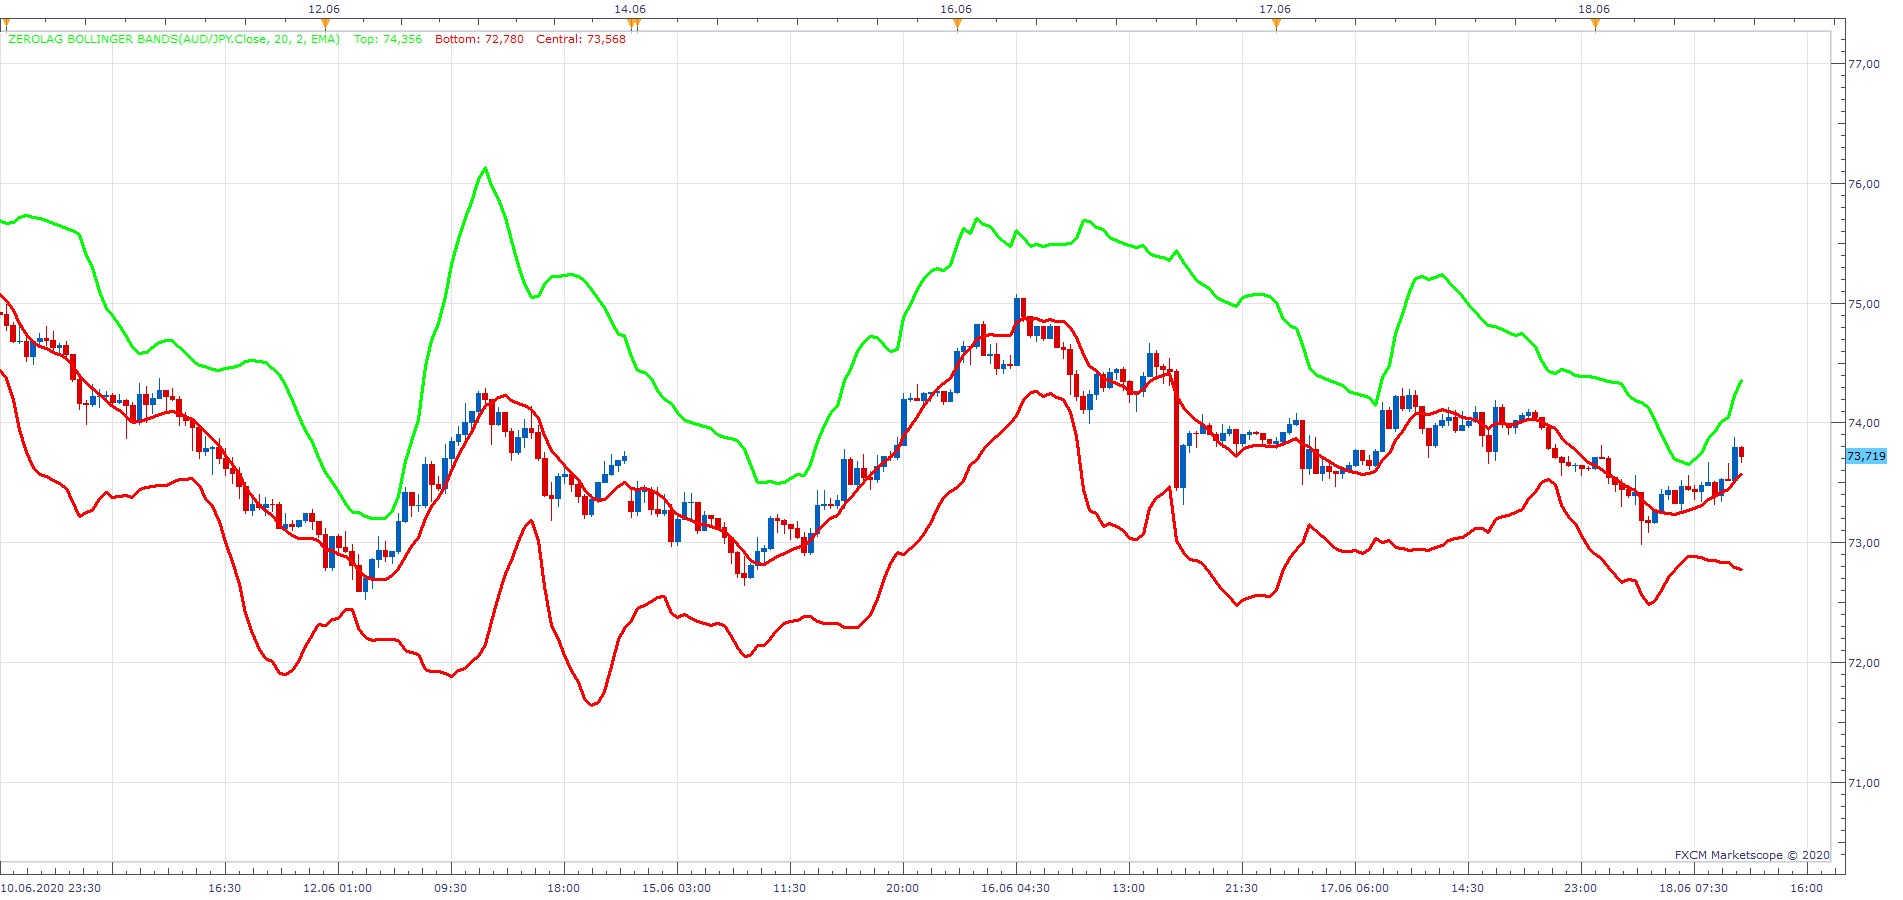The image size is (1903, 900).
Task: Select the Top: 74,356 value label
Action: (388, 40)
